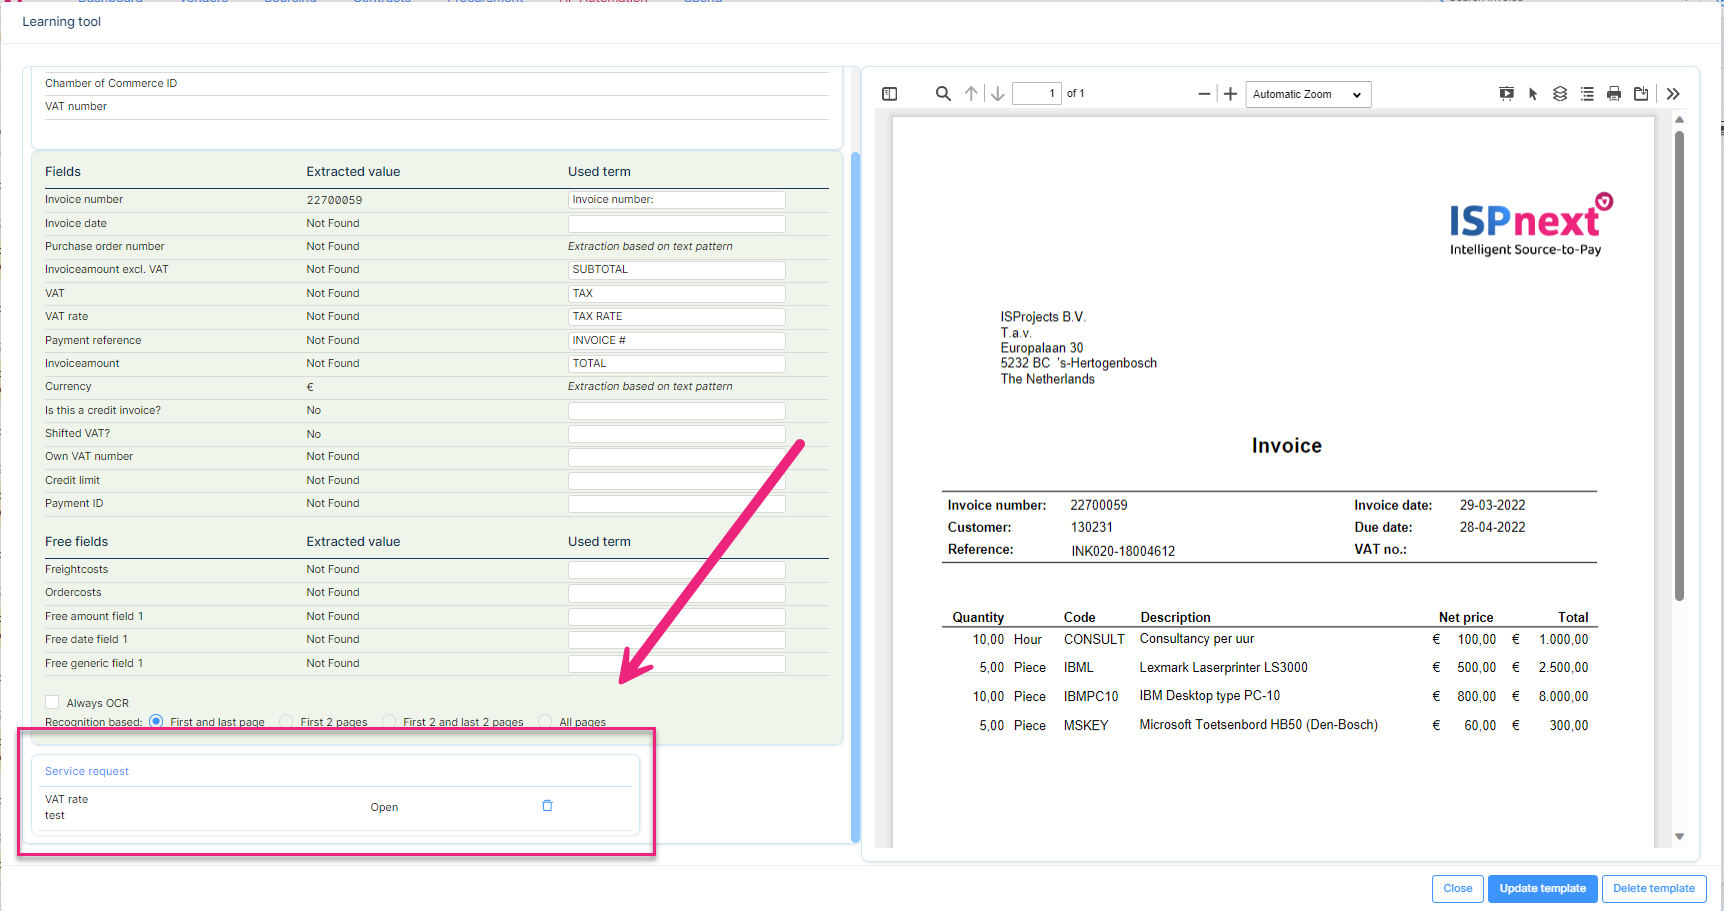Edit the TAX RATE used term field
This screenshot has height=911, width=1724.
click(x=677, y=317)
